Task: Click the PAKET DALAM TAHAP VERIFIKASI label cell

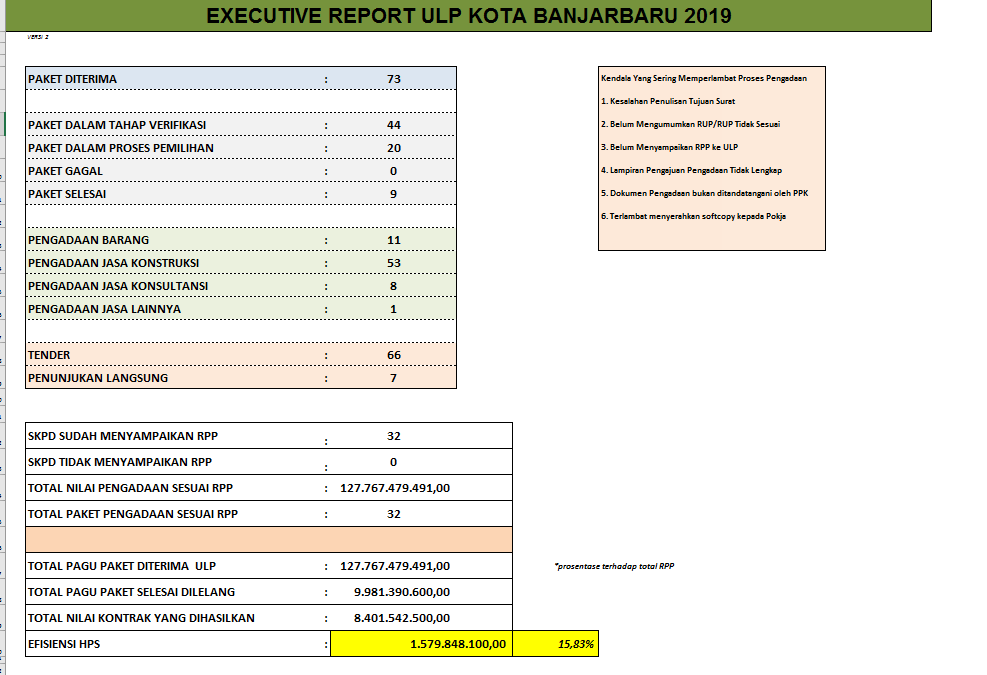Action: [118, 125]
